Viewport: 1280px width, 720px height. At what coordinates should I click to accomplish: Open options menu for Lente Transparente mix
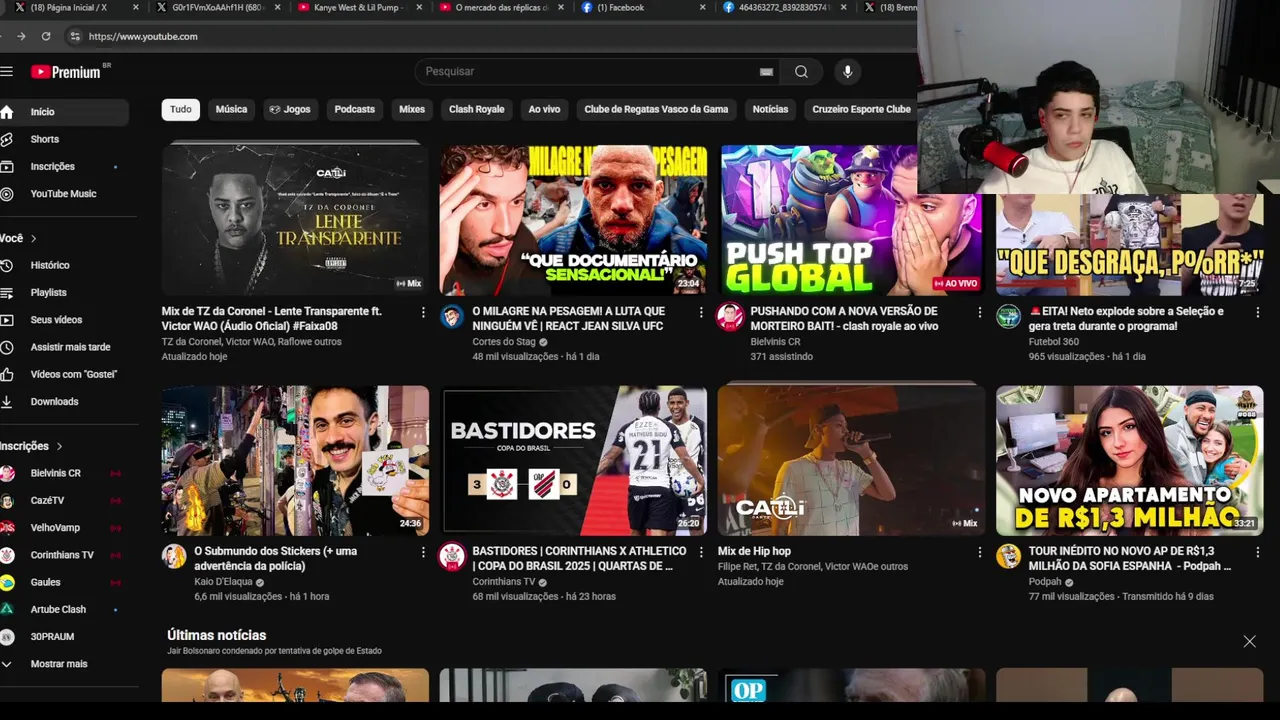(x=423, y=312)
